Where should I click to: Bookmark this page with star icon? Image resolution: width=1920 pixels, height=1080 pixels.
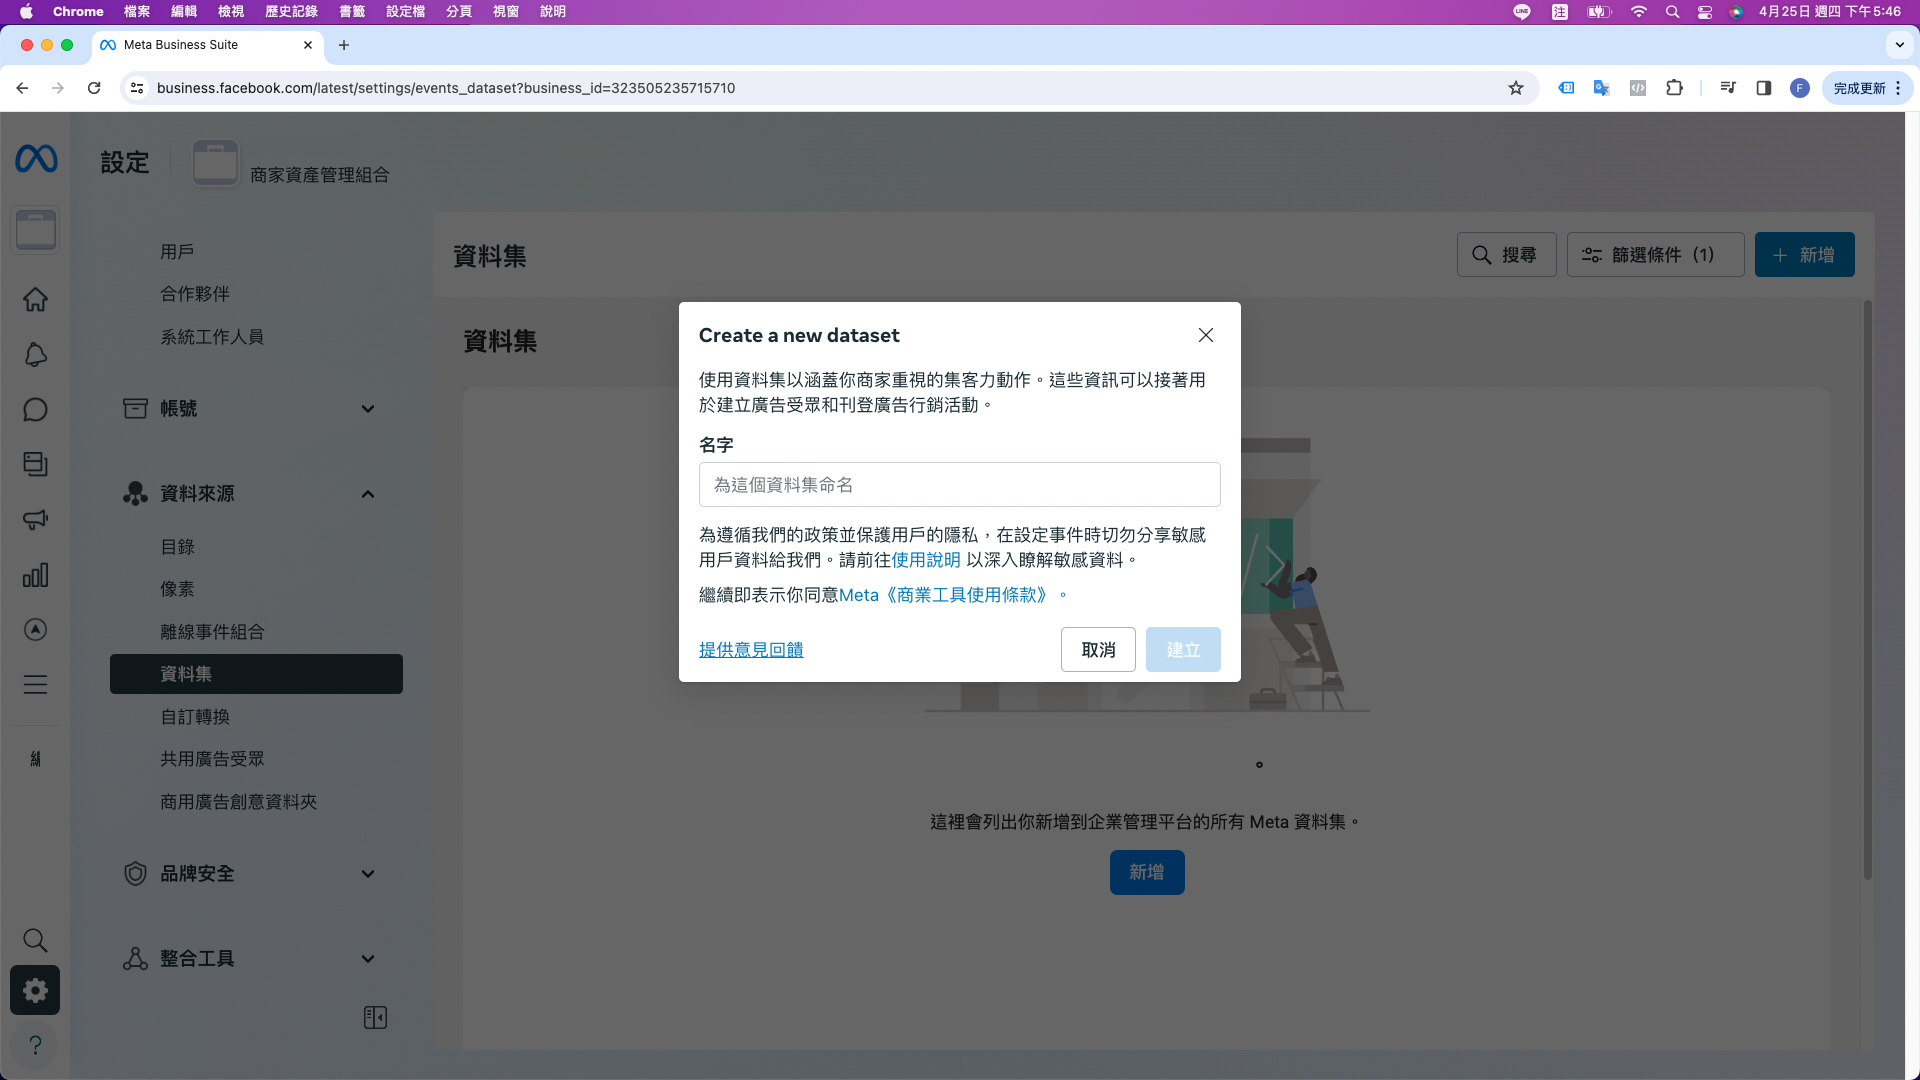(1516, 88)
